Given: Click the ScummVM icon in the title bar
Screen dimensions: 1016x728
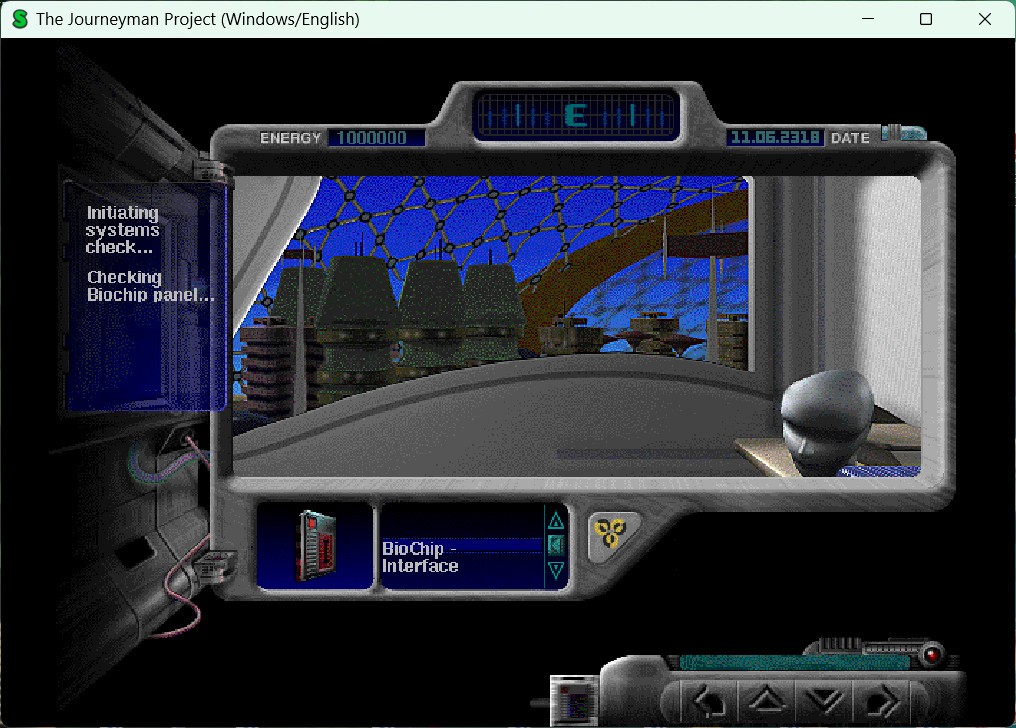Looking at the screenshot, I should coord(20,19).
